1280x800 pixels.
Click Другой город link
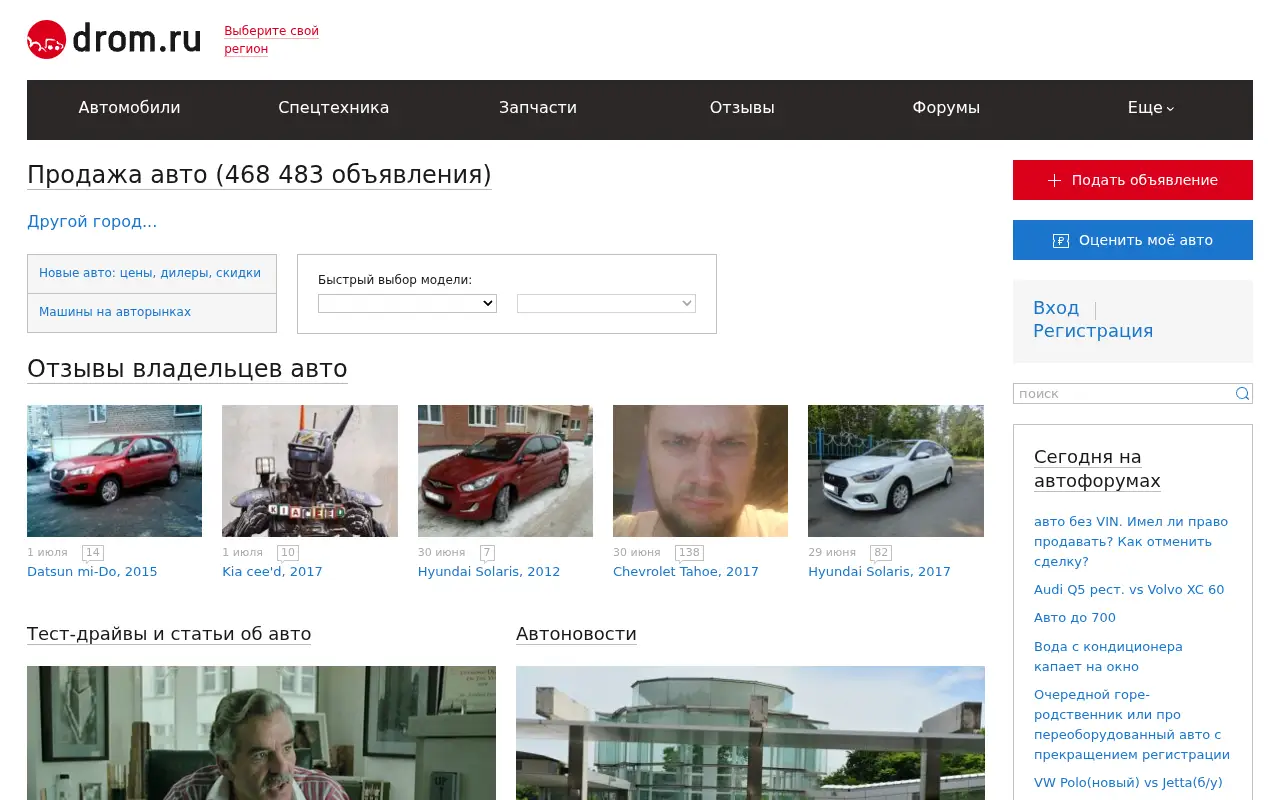92,222
